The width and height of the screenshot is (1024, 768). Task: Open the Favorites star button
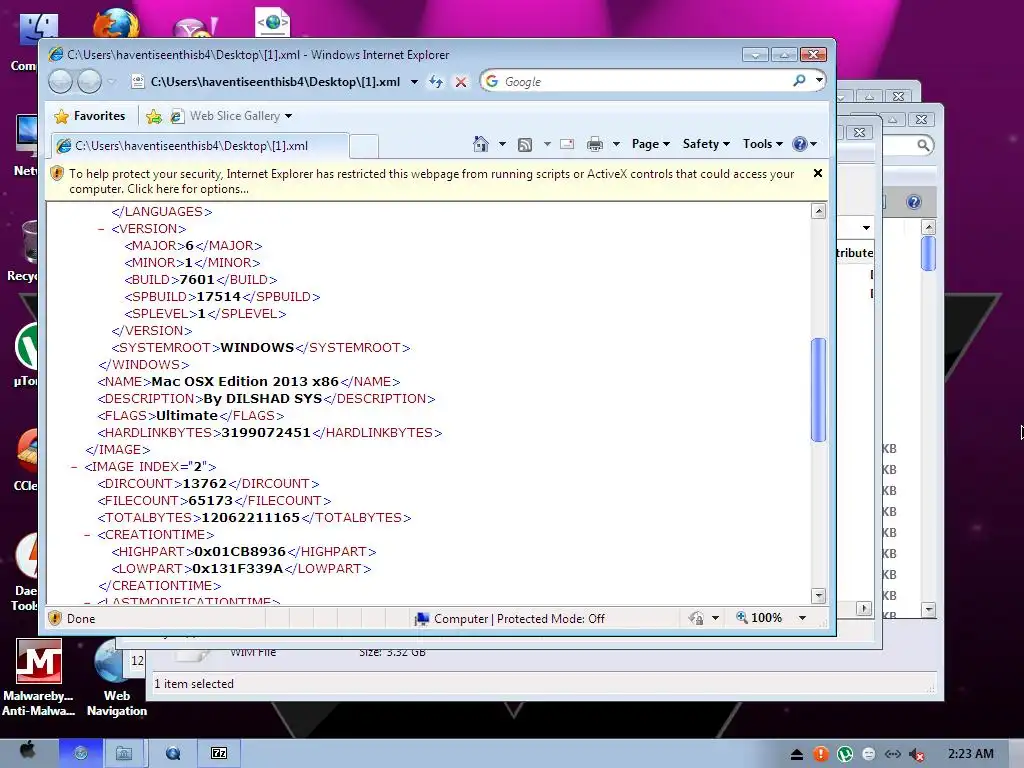[x=61, y=116]
